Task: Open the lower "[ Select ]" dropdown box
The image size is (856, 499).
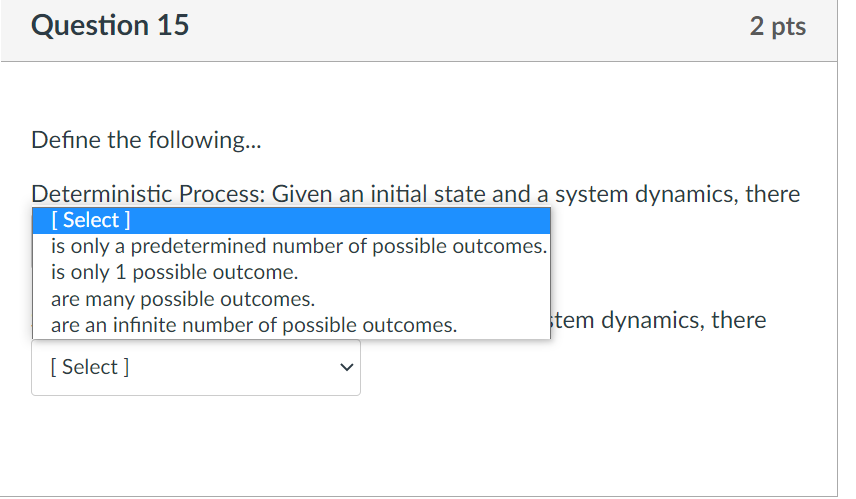Action: (x=195, y=367)
